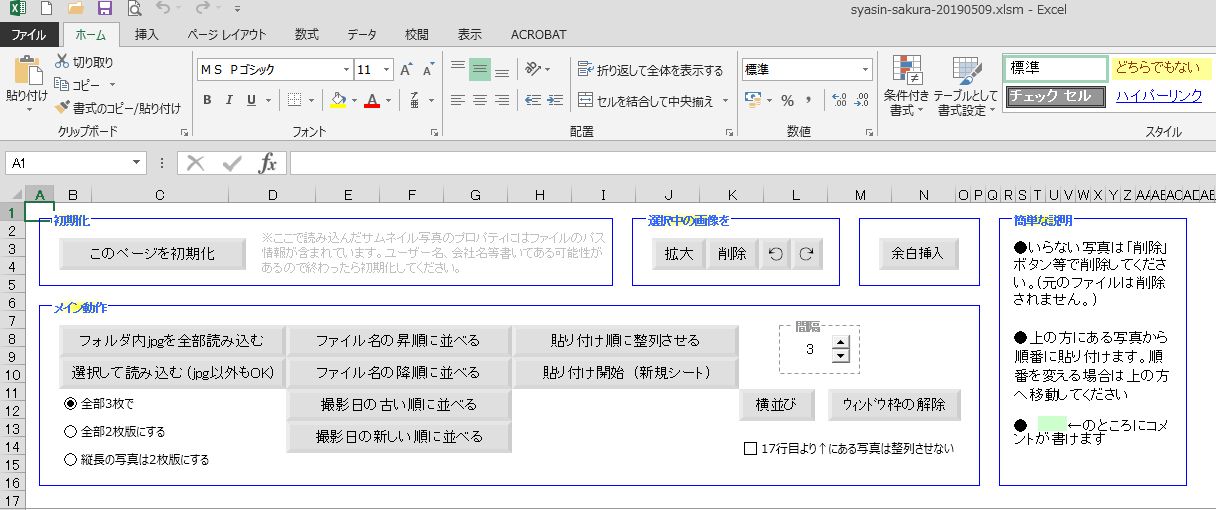Click the format painter brush icon
Viewport: 1216px width, 510px height.
62,108
